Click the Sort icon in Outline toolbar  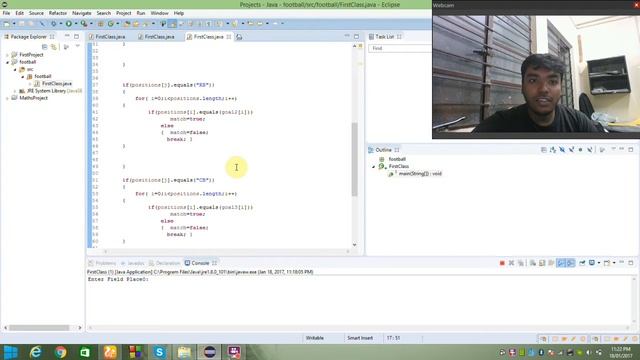coord(553,150)
